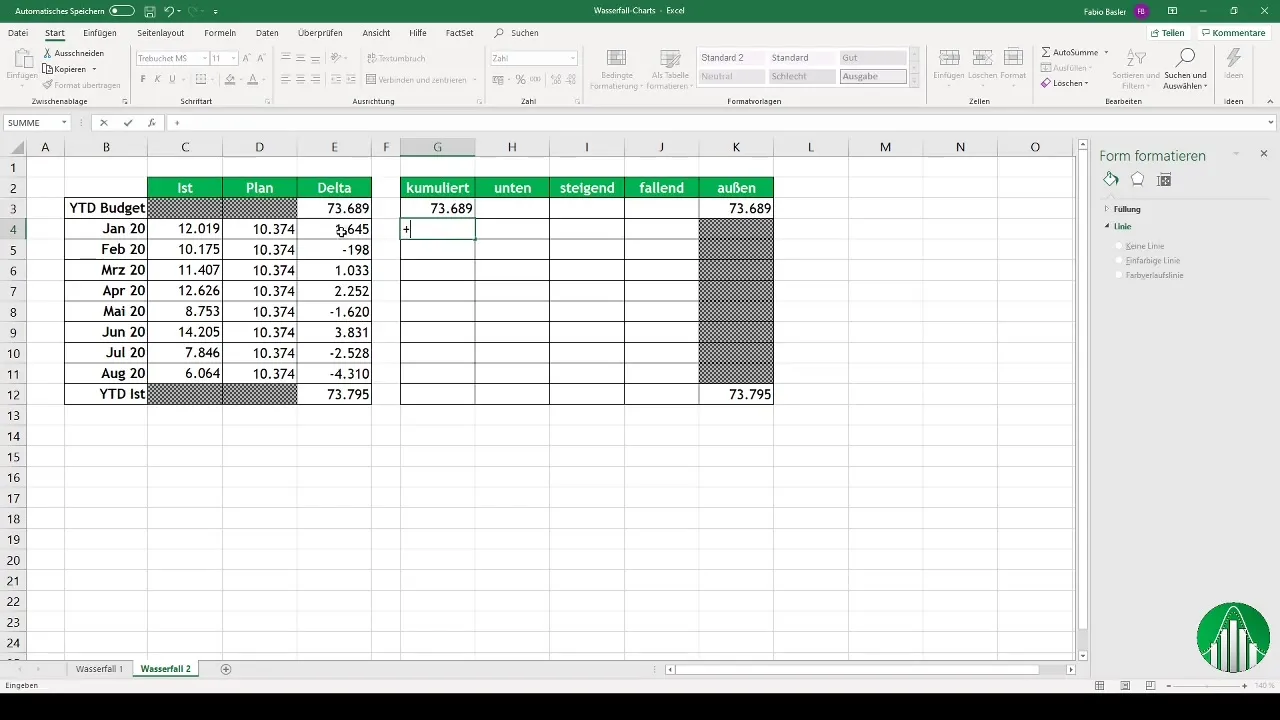The image size is (1280, 720).
Task: Click the Textumbruch button
Action: [x=396, y=58]
